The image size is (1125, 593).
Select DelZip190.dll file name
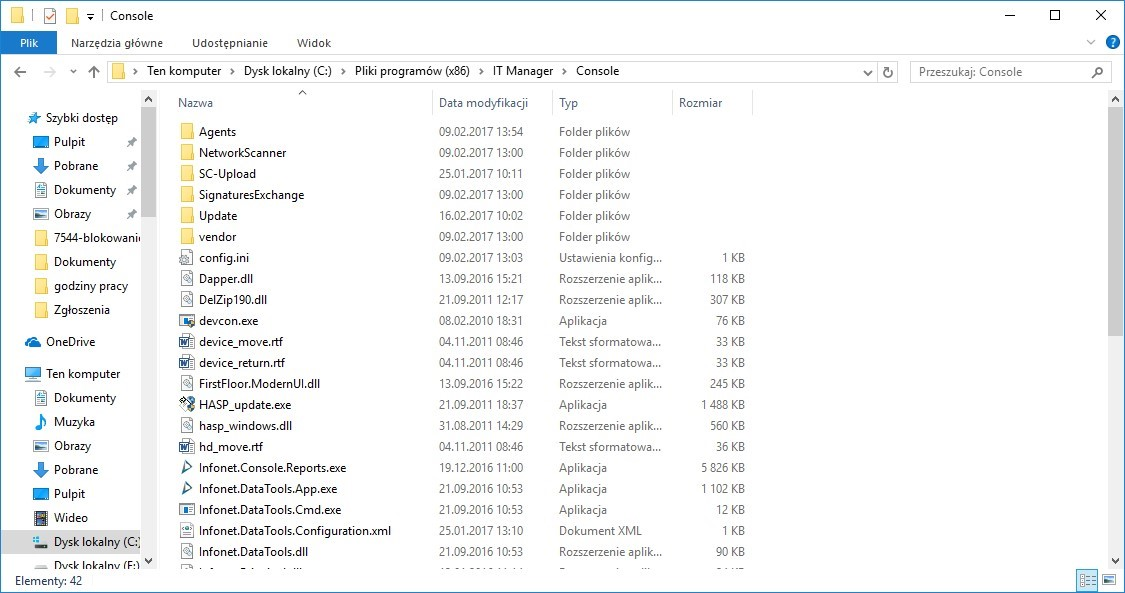point(233,300)
